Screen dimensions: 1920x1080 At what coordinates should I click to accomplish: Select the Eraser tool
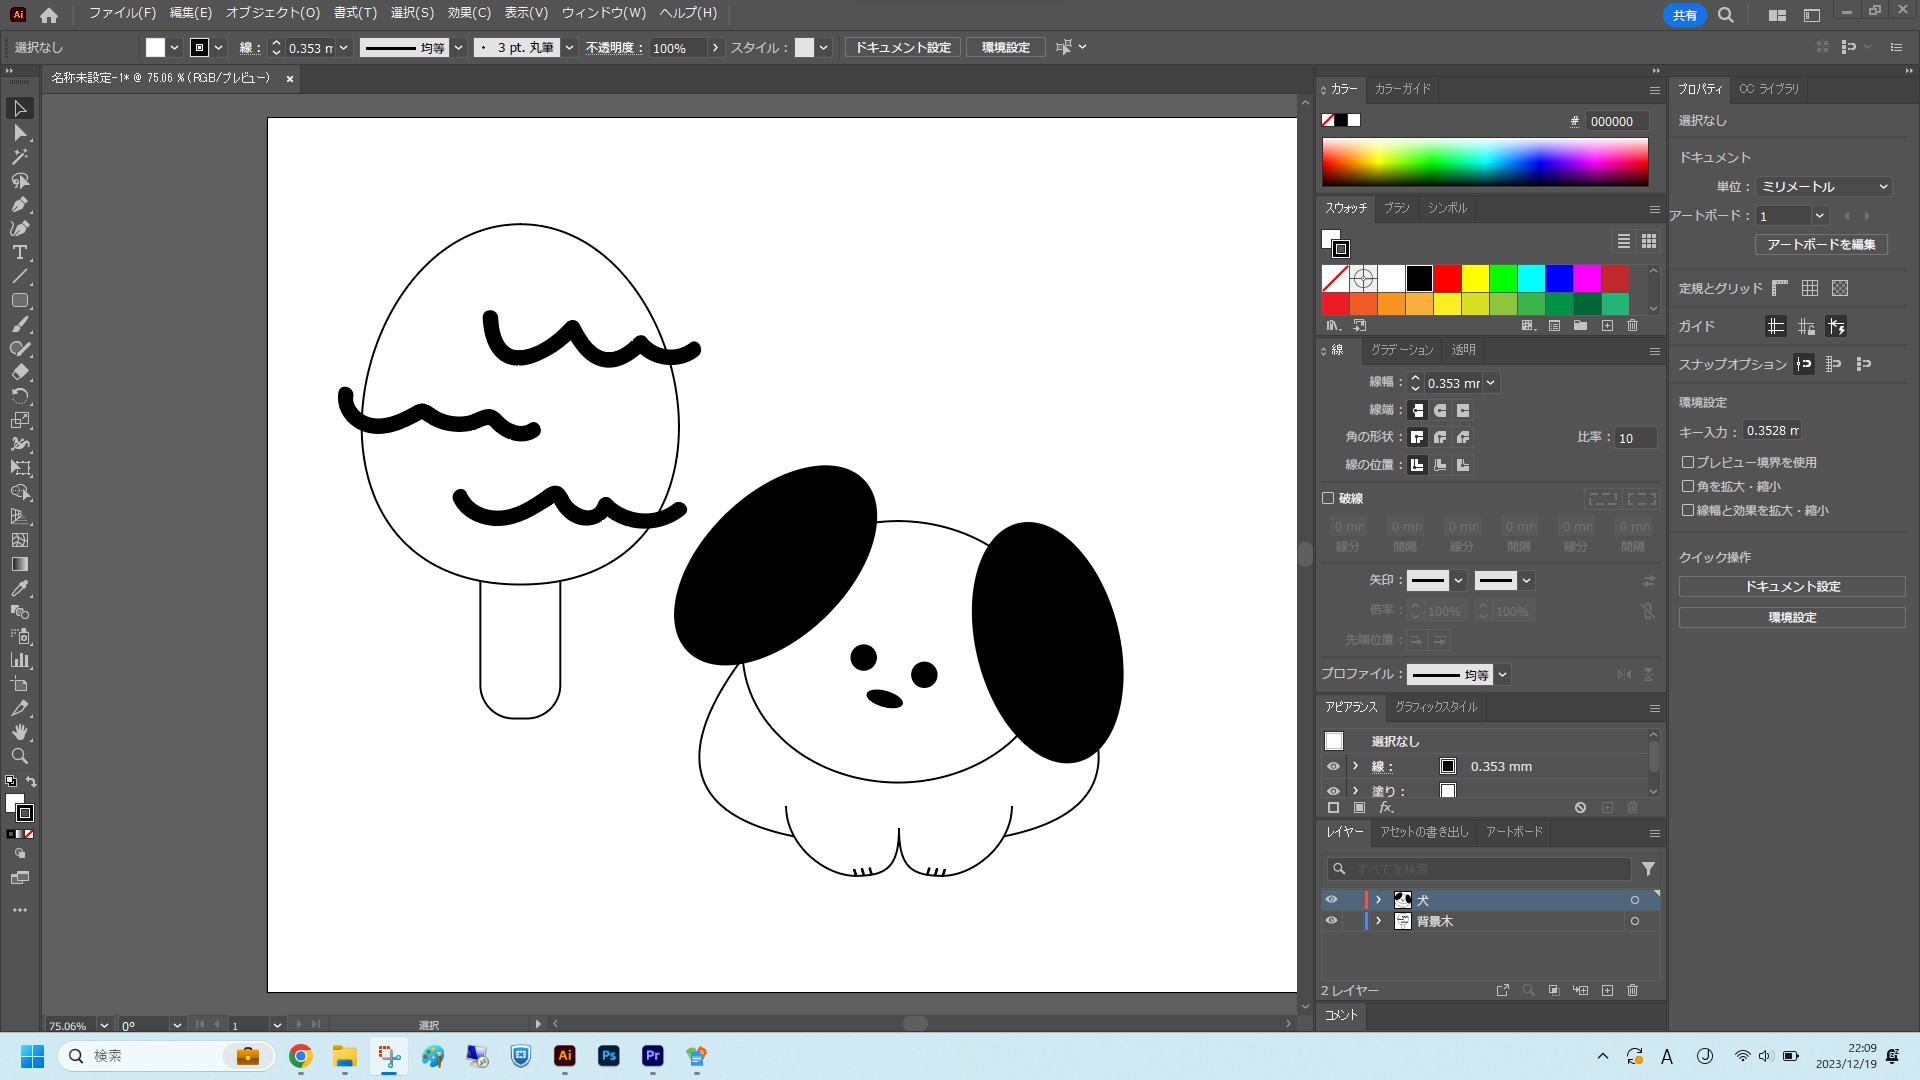point(19,372)
